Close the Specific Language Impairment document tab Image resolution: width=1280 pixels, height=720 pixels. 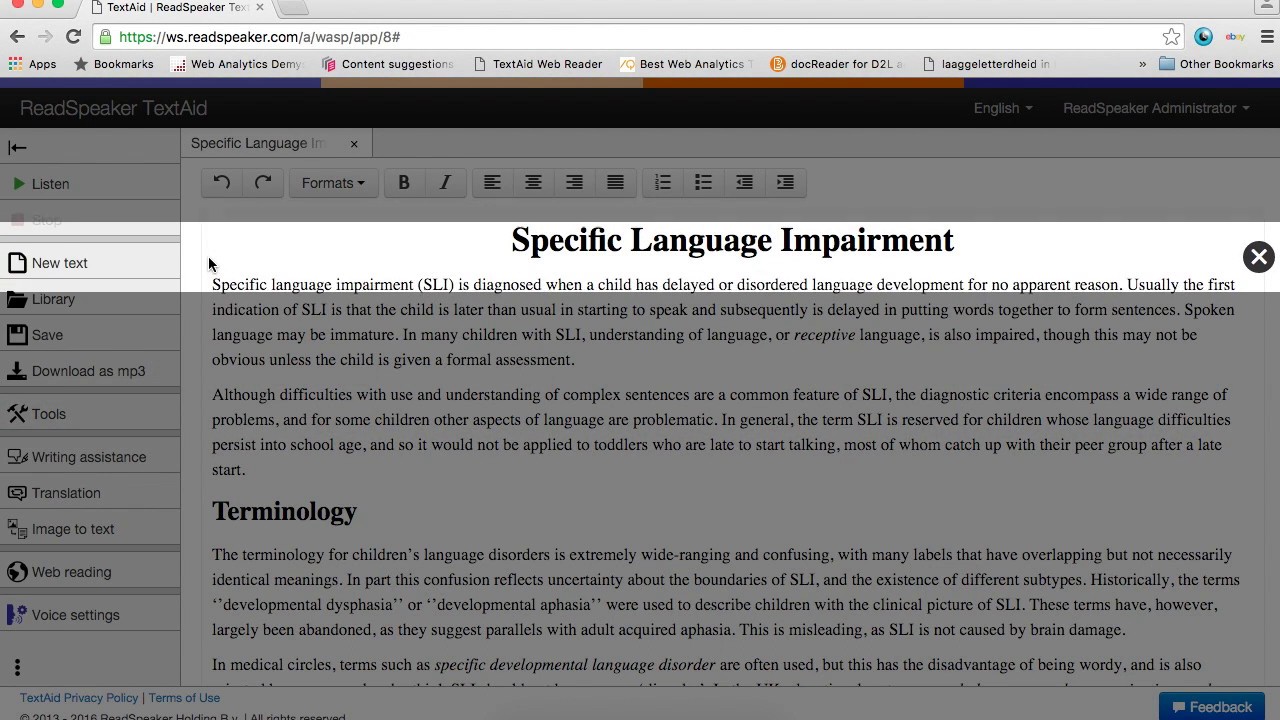click(x=354, y=144)
